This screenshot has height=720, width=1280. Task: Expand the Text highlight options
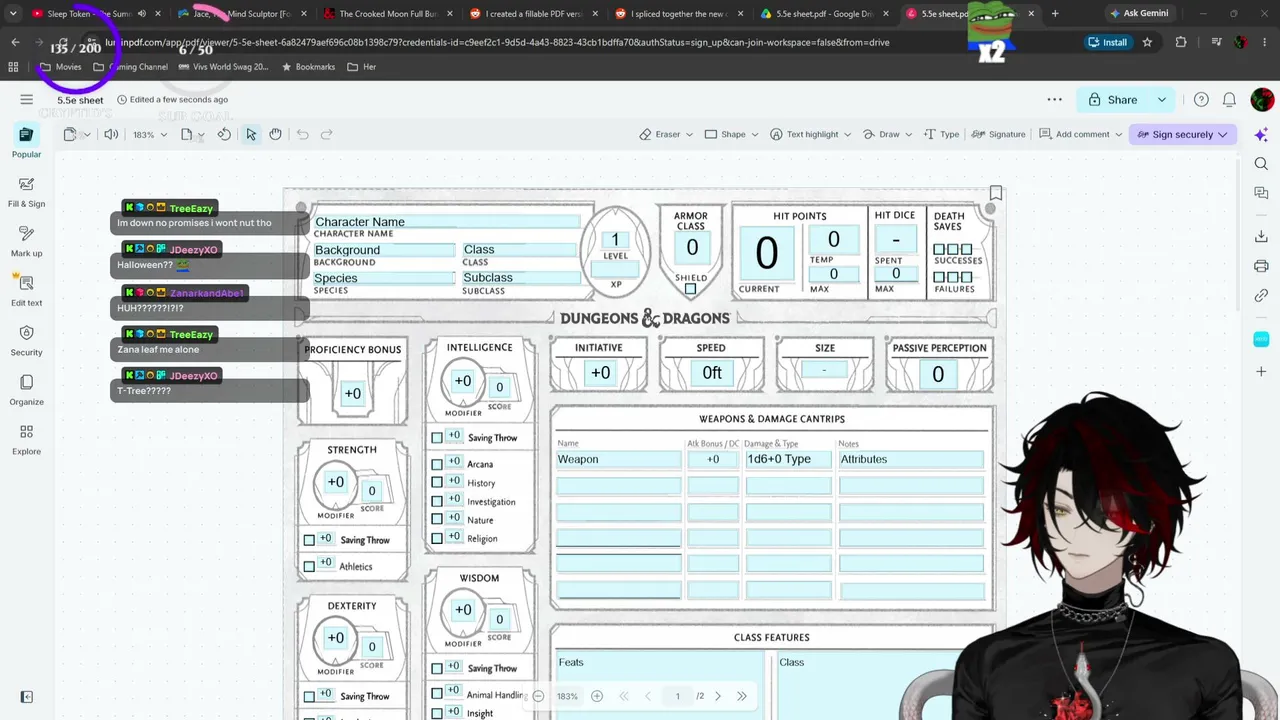point(848,134)
